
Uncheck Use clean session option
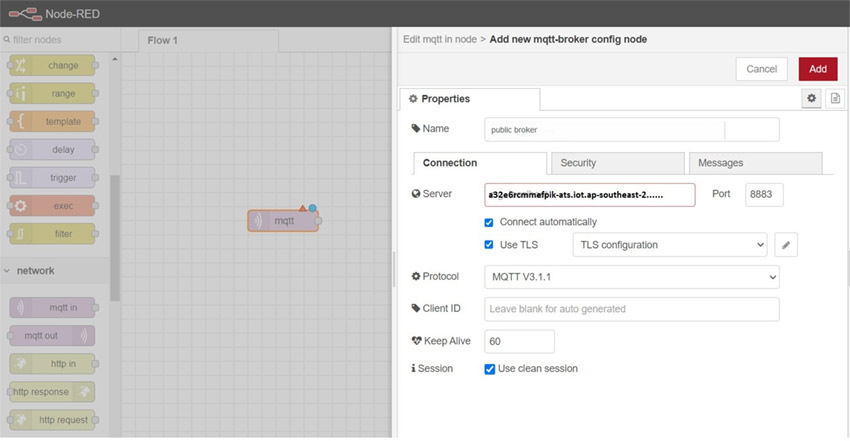489,369
